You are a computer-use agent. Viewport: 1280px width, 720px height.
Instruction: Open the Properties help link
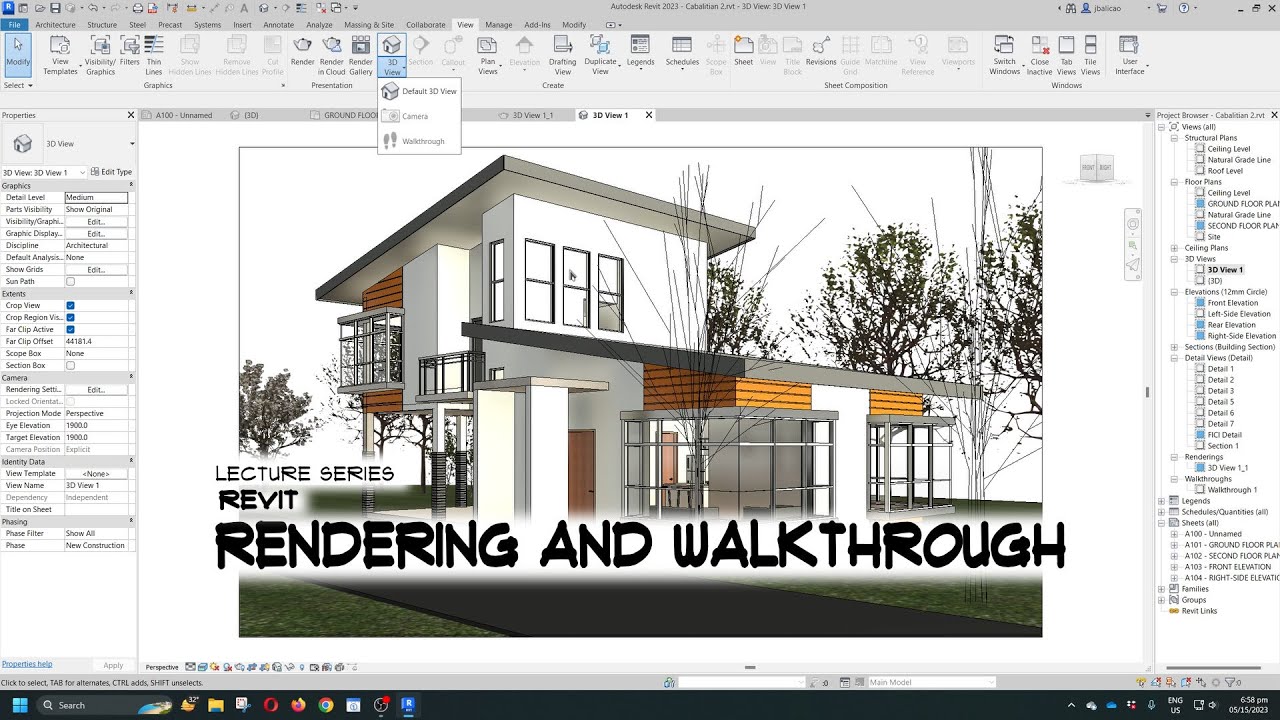[27, 664]
